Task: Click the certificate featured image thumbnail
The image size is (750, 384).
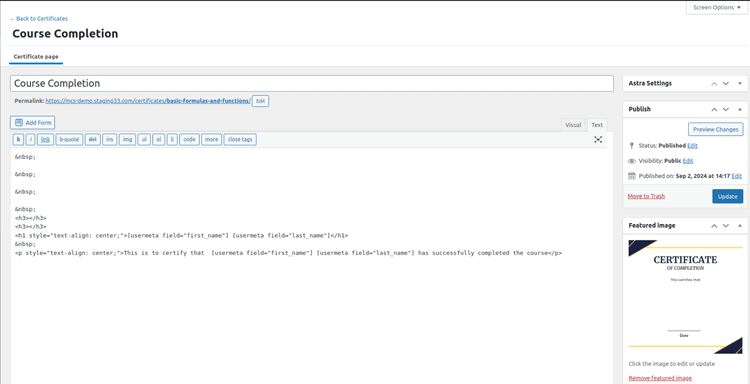Action: [685, 297]
